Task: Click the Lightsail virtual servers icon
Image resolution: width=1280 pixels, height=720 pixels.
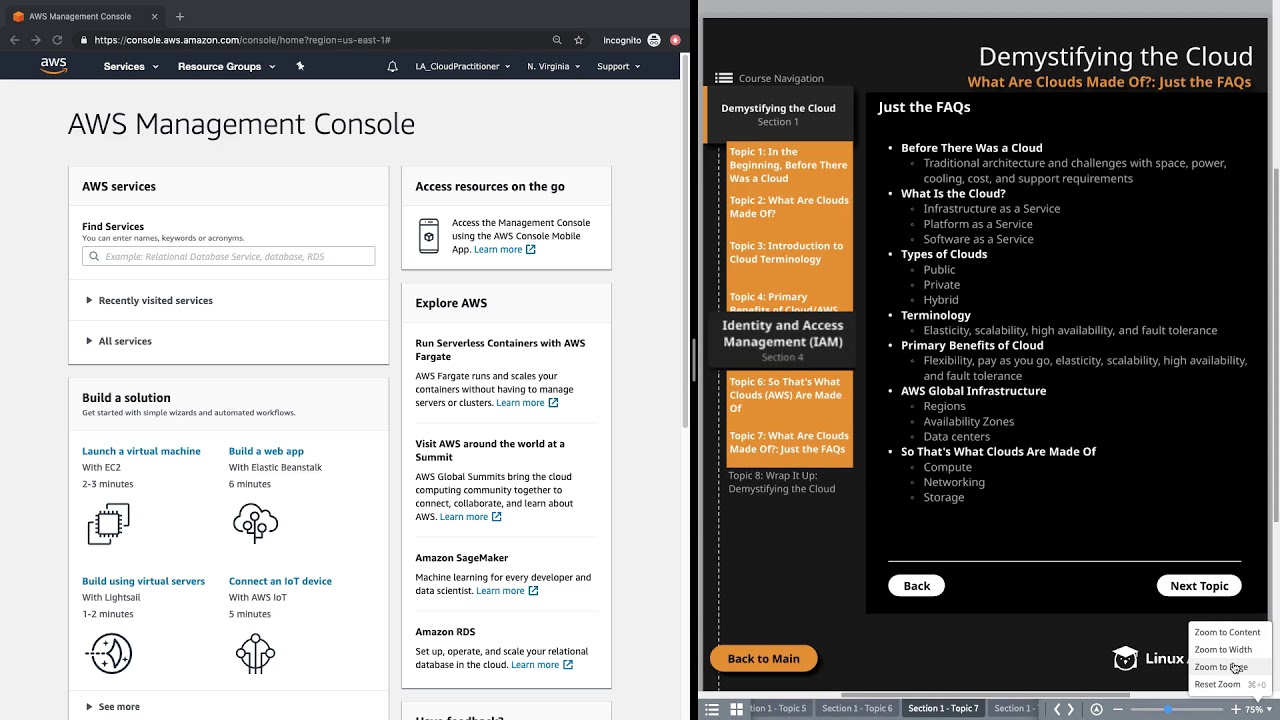Action: tap(108, 654)
